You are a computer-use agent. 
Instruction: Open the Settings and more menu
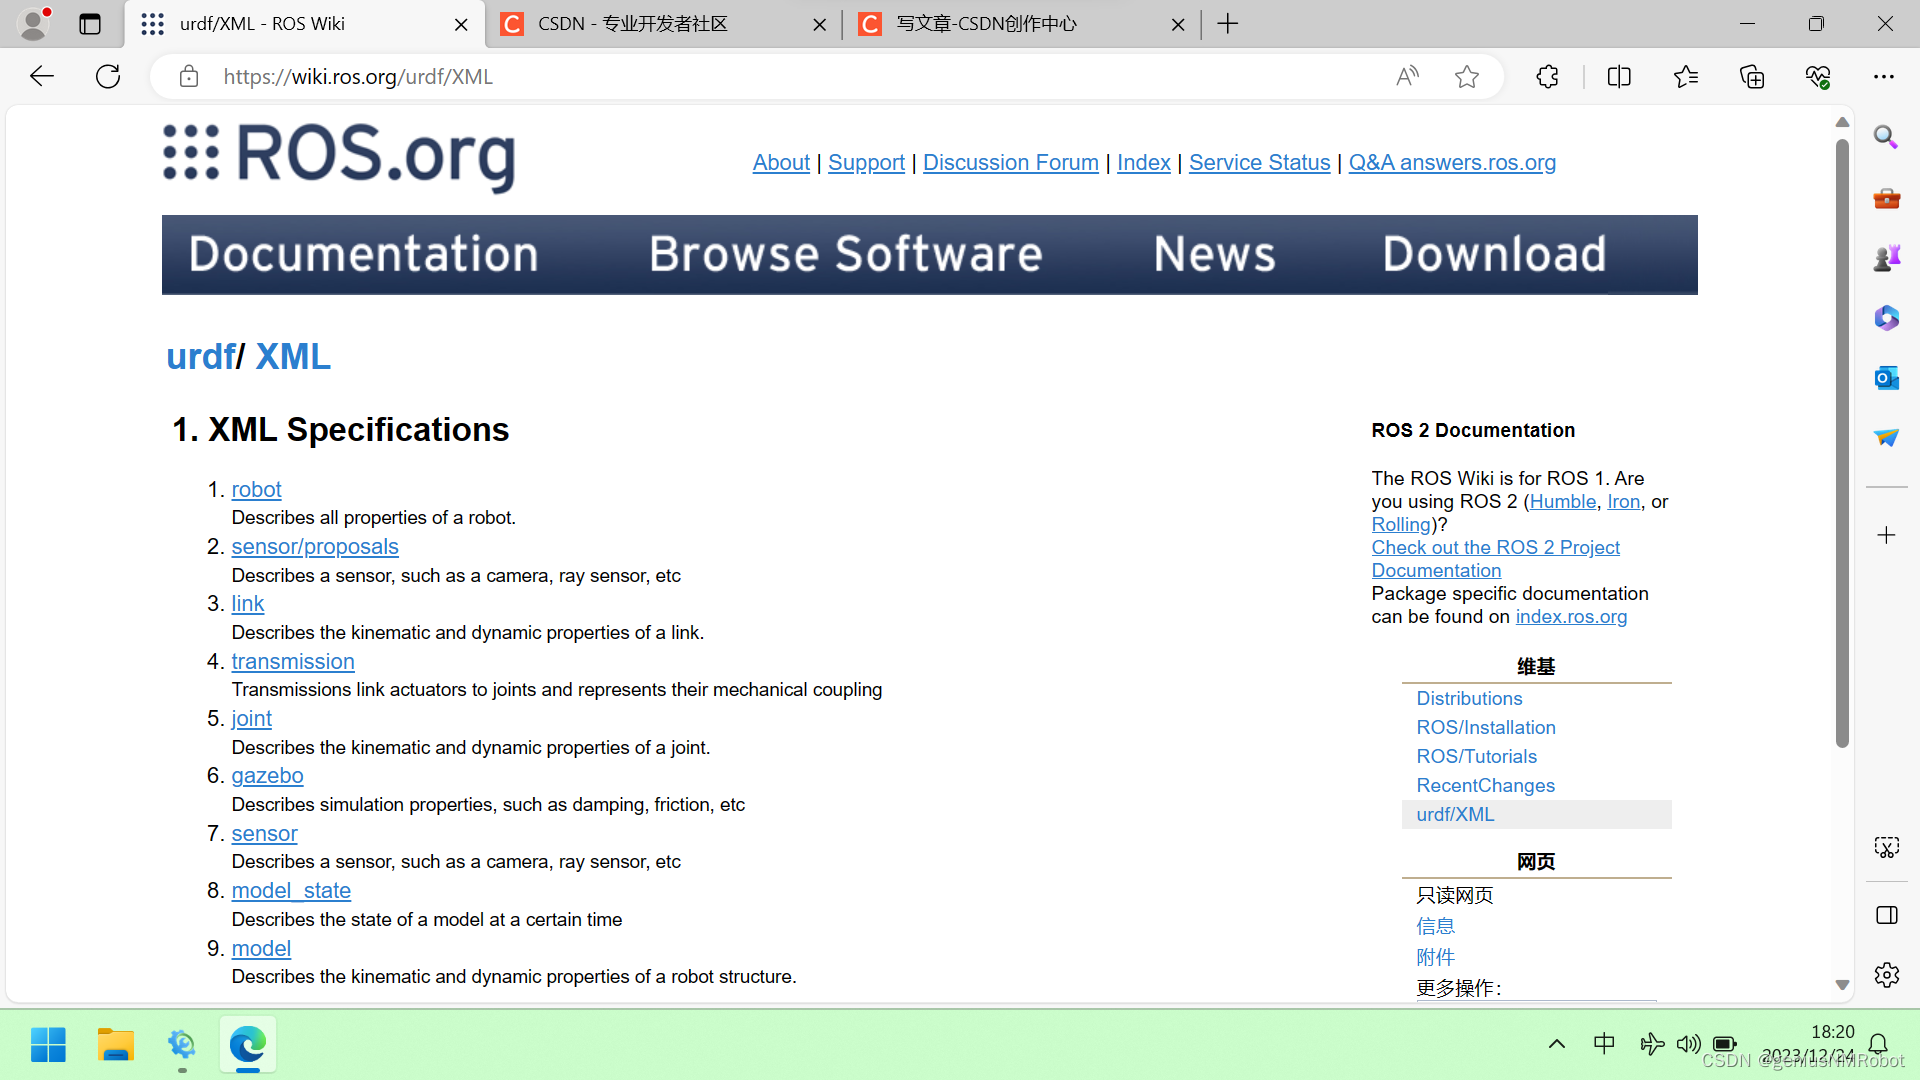[1885, 76]
